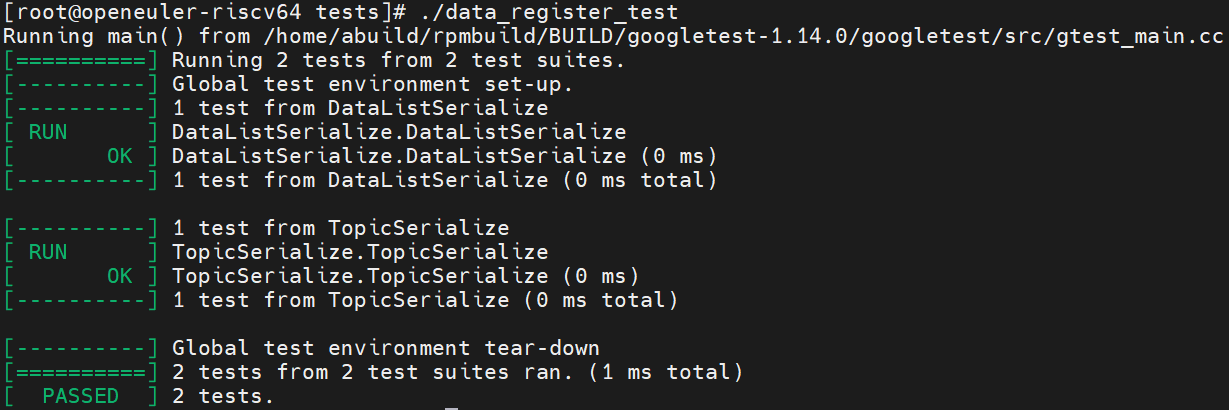Click "1 test from DataListSerialize (0 ms total)" line
Screen dimensions: 1229x410
pos(445,180)
